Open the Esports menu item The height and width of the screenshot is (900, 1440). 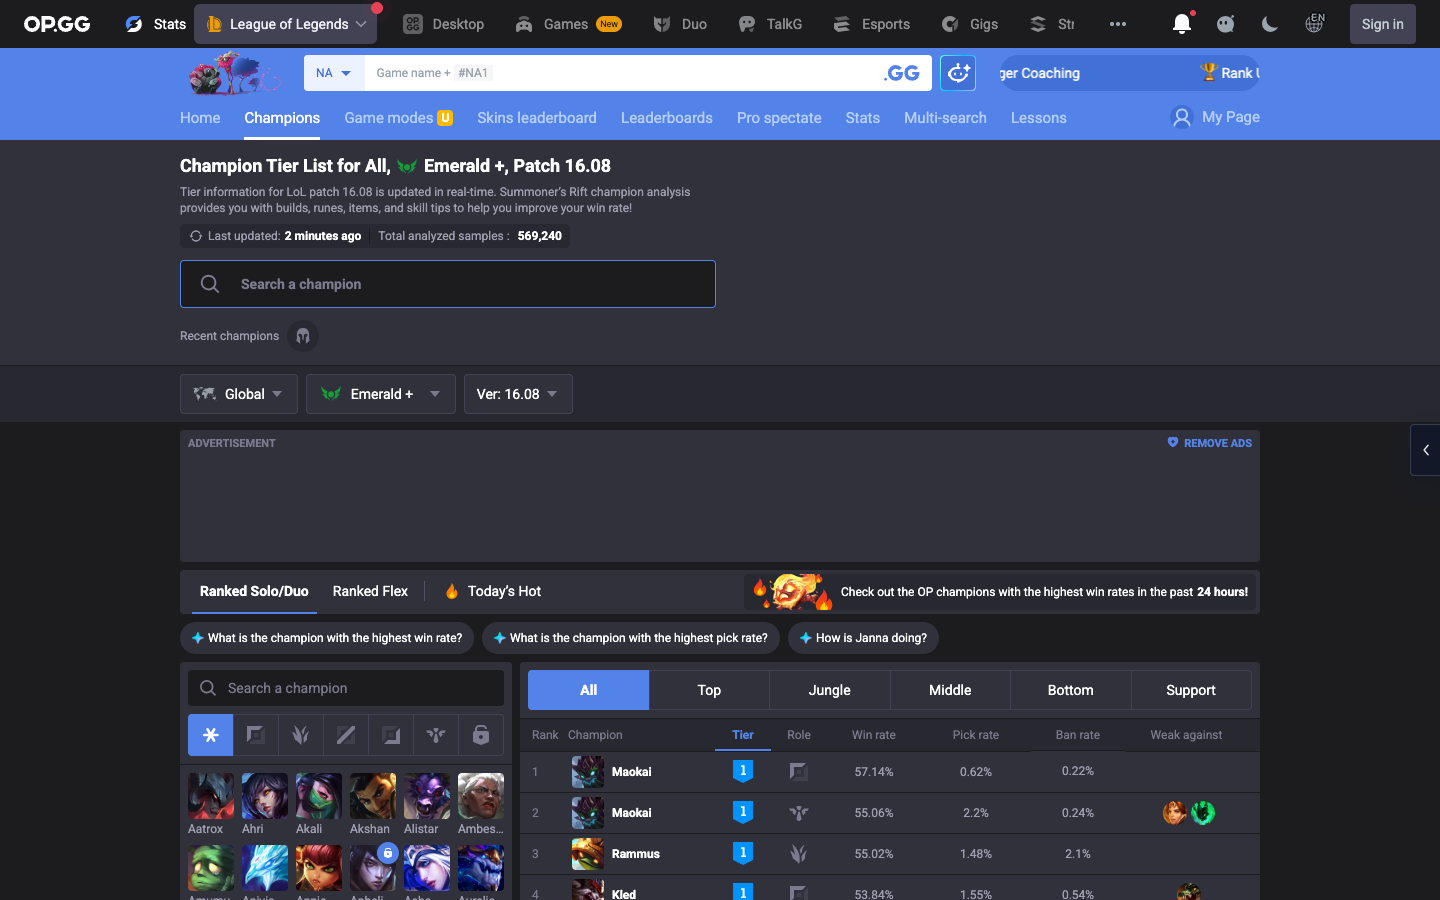(871, 24)
